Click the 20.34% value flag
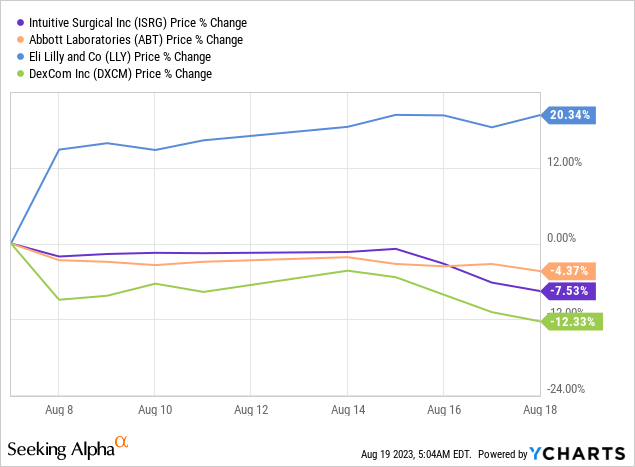 click(x=569, y=115)
